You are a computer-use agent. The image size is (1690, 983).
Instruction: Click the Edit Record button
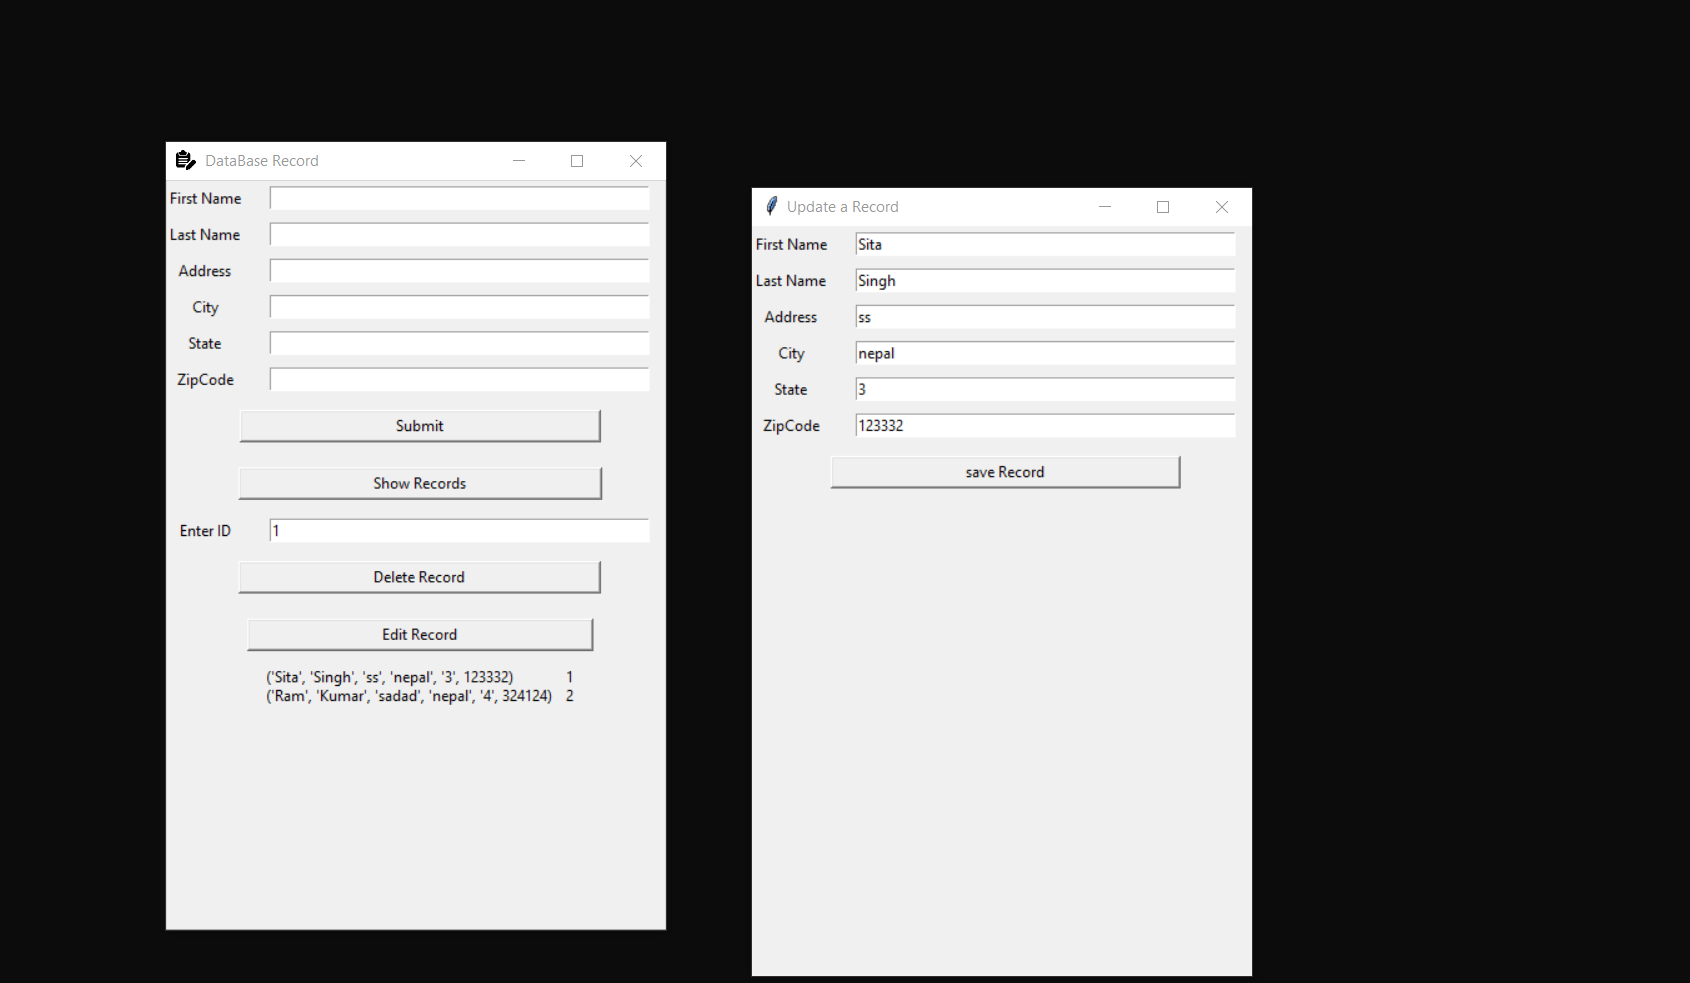[x=419, y=634]
